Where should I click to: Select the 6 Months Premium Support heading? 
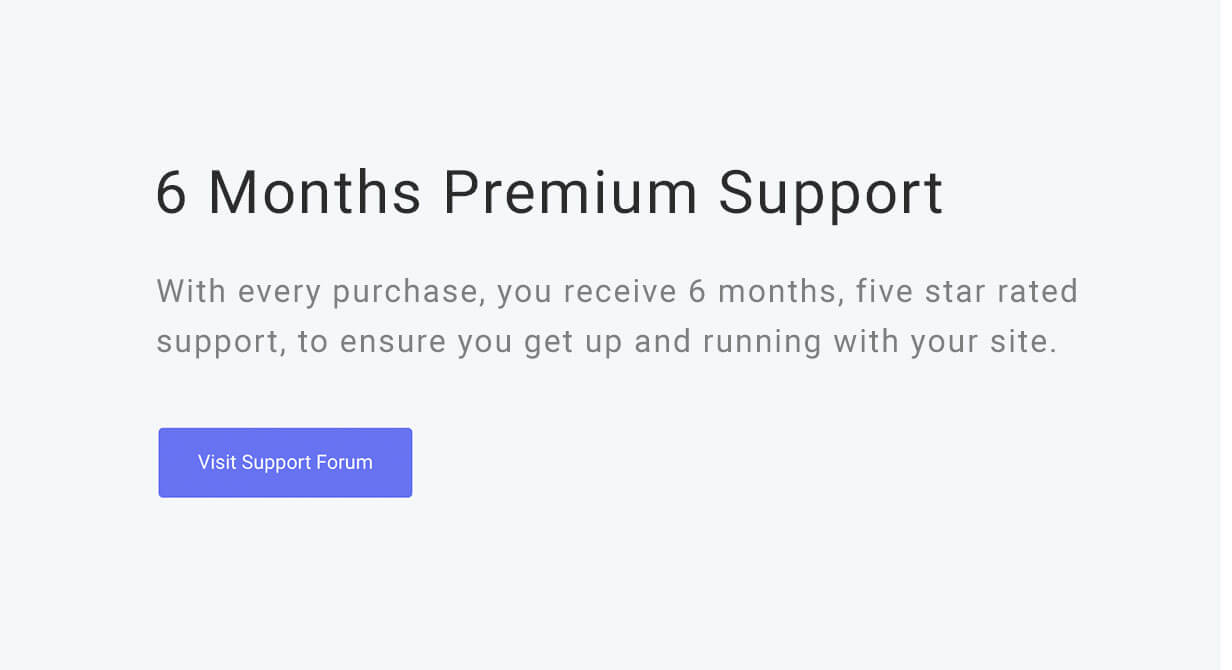pyautogui.click(x=550, y=193)
